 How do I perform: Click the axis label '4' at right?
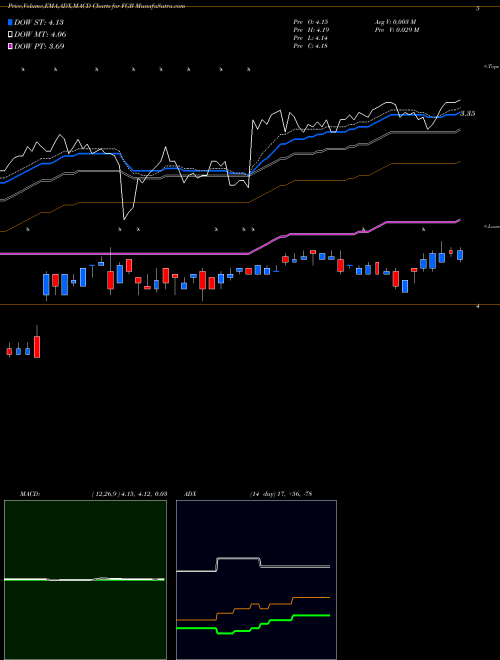tap(478, 307)
